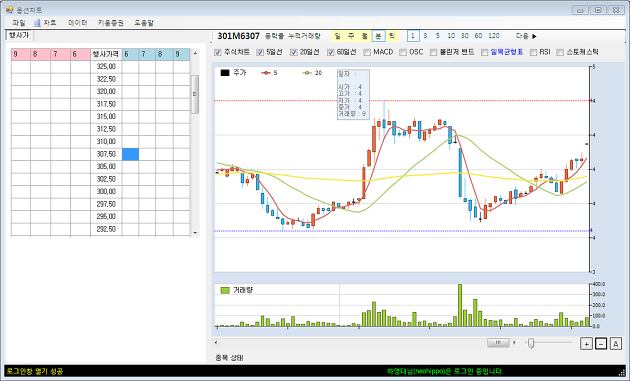Enable the OSC indicator checkbox

(x=403, y=52)
